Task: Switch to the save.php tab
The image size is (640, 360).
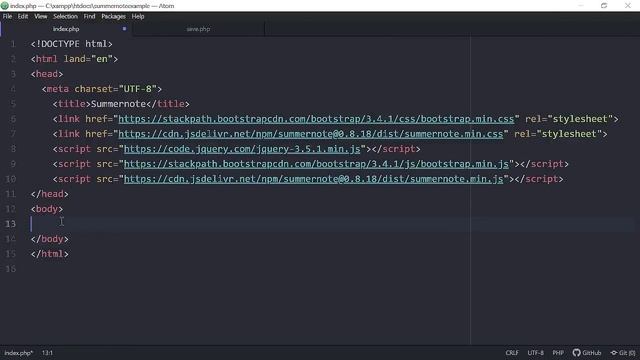Action: tap(198, 29)
